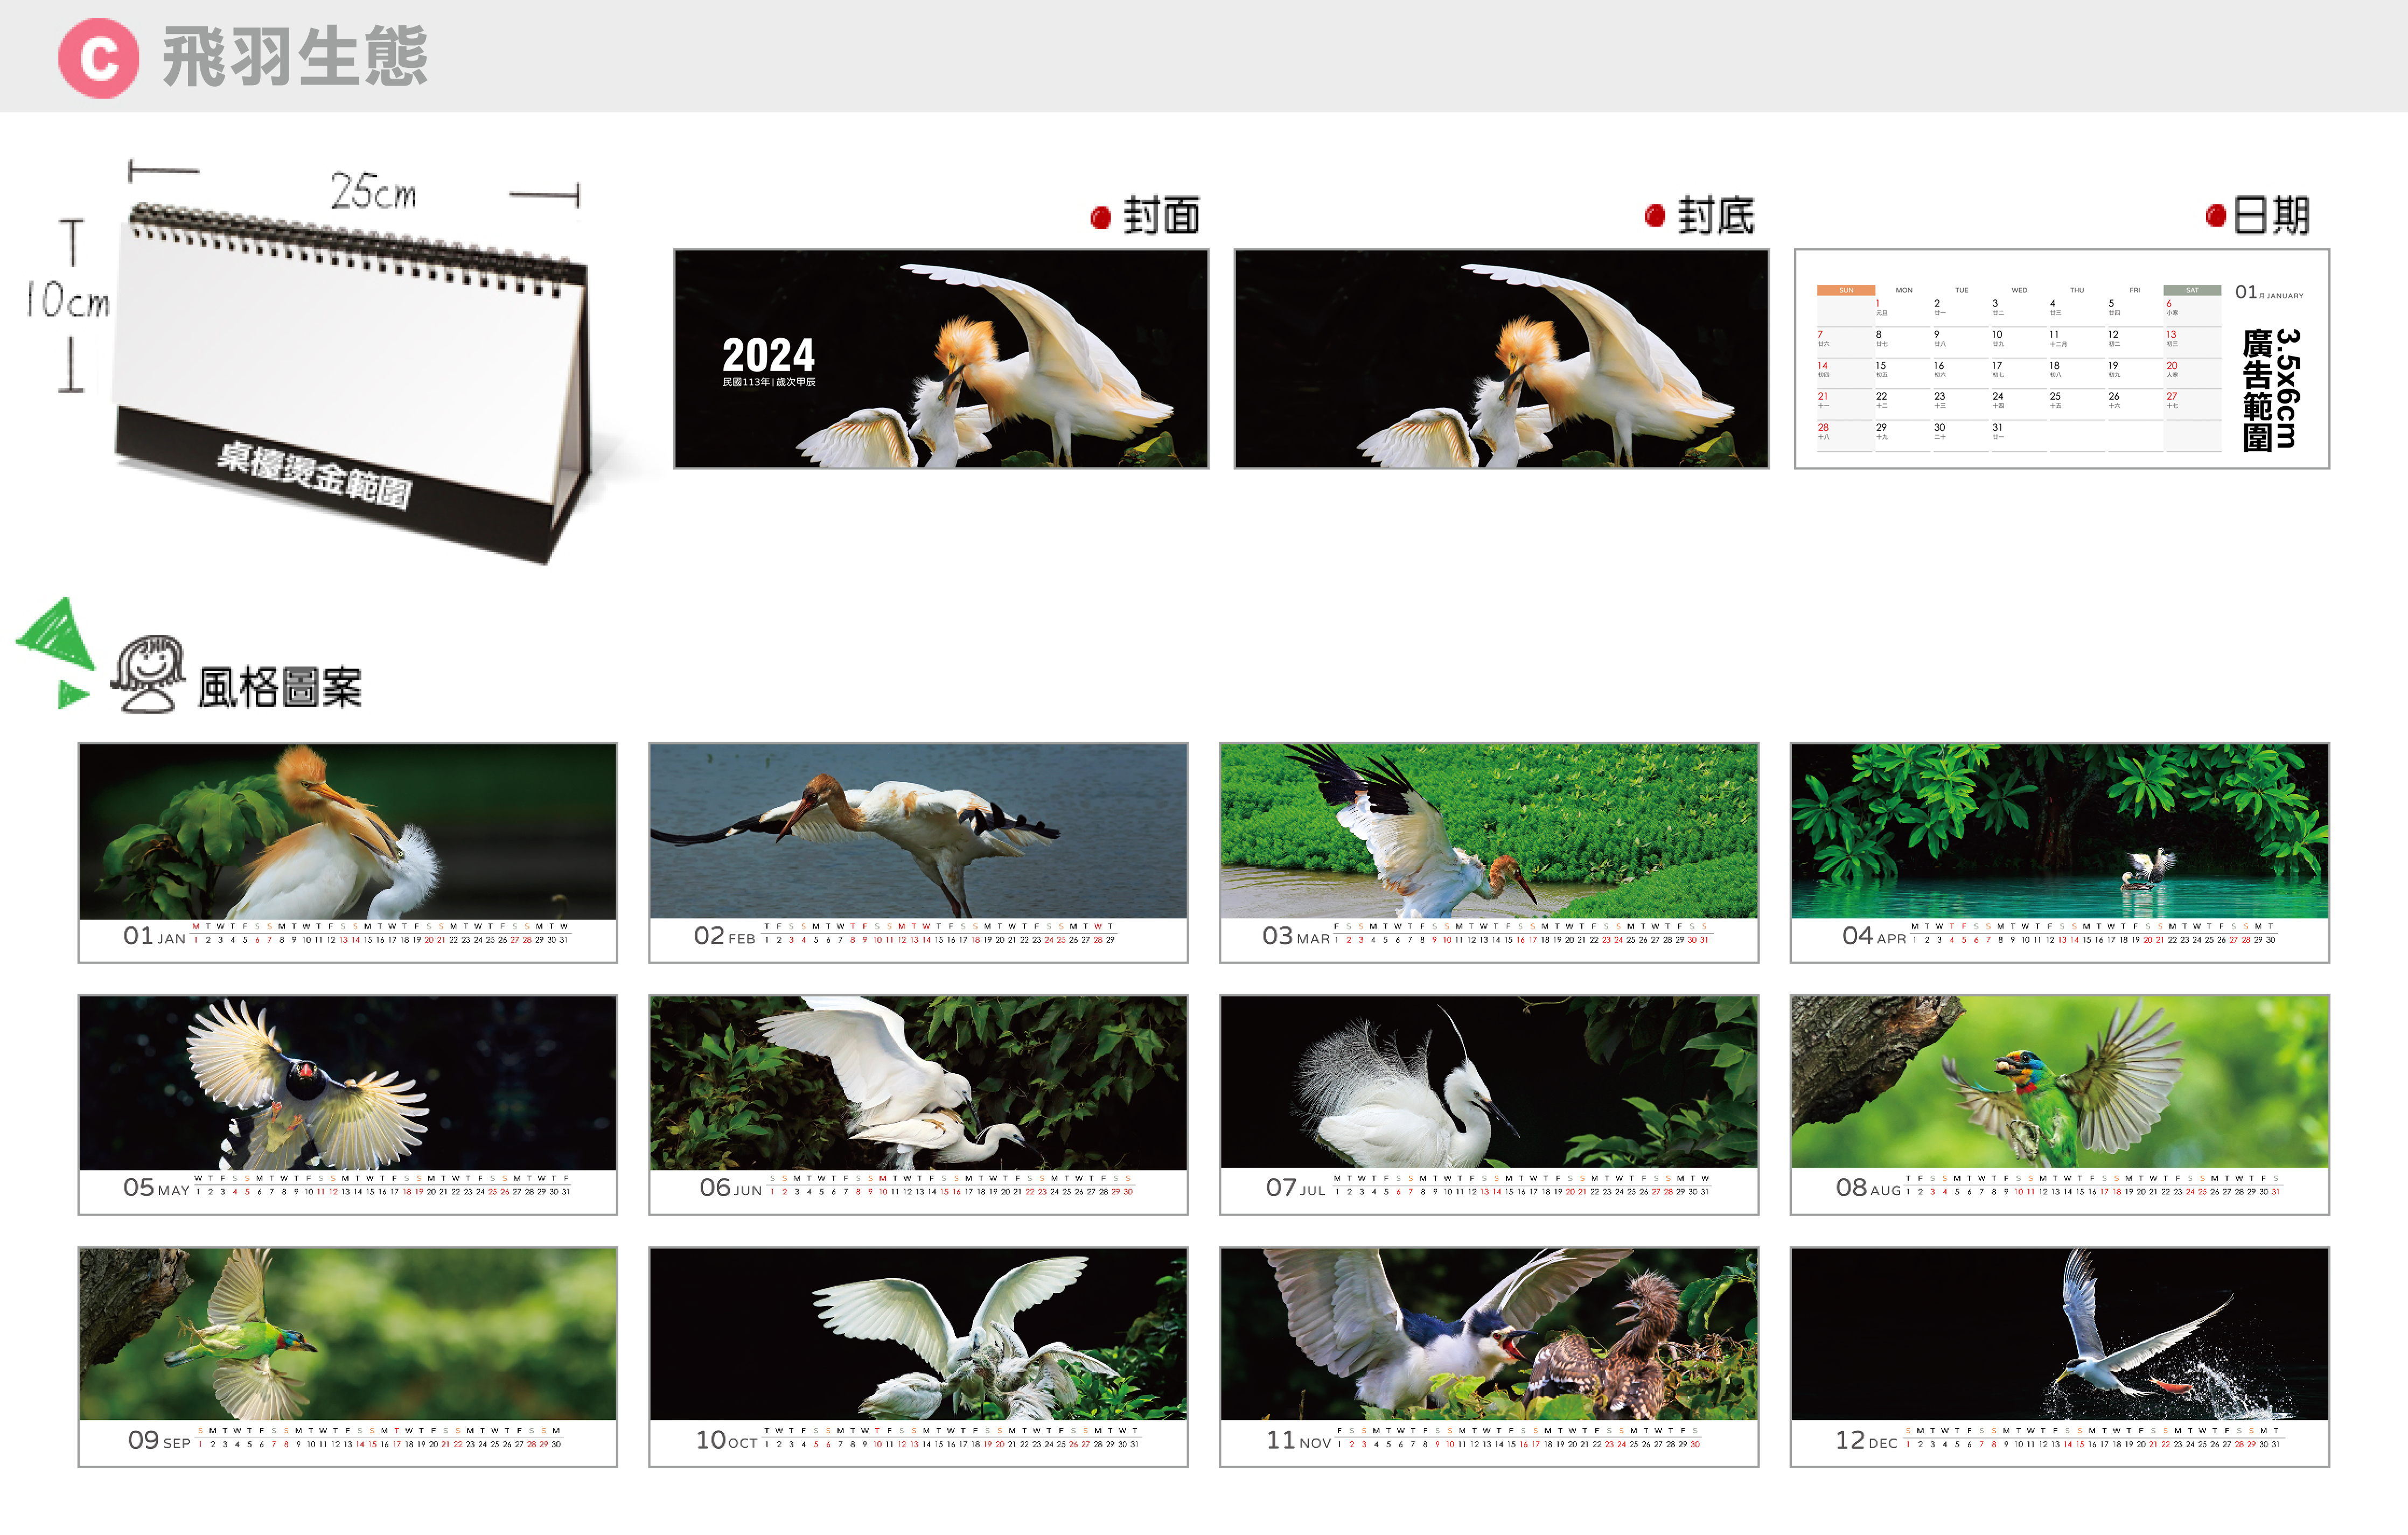Click the 風格圖案 section label
The height and width of the screenshot is (1535, 2408).
click(x=280, y=688)
